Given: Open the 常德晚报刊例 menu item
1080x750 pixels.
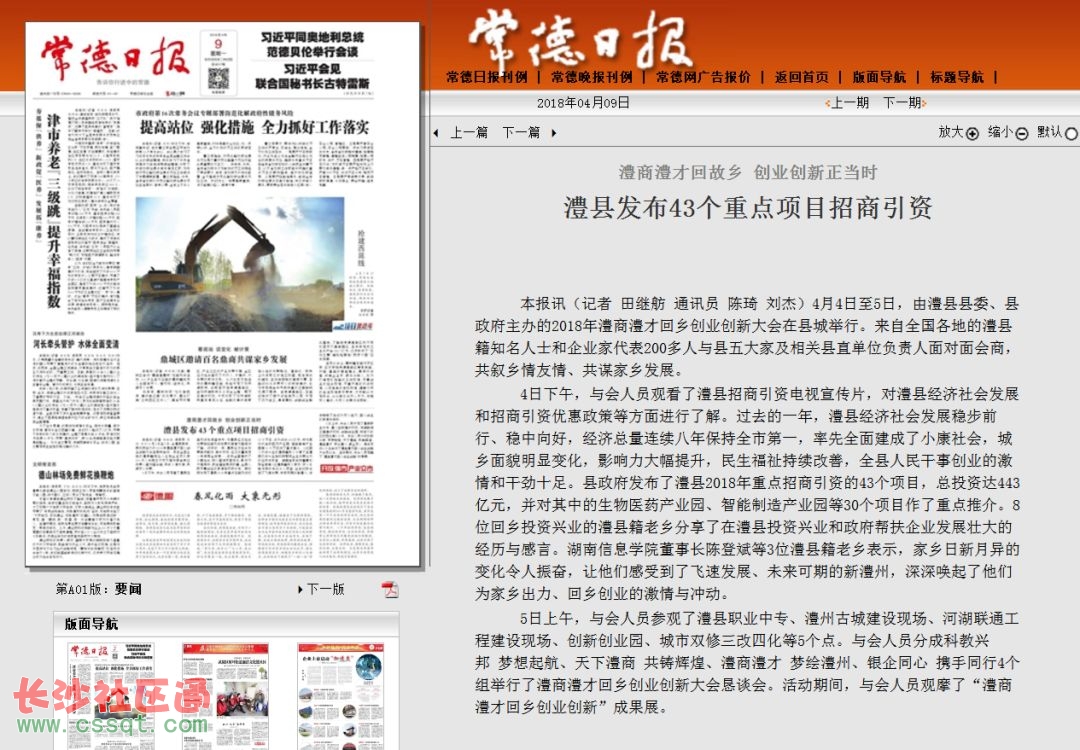Looking at the screenshot, I should click(591, 77).
